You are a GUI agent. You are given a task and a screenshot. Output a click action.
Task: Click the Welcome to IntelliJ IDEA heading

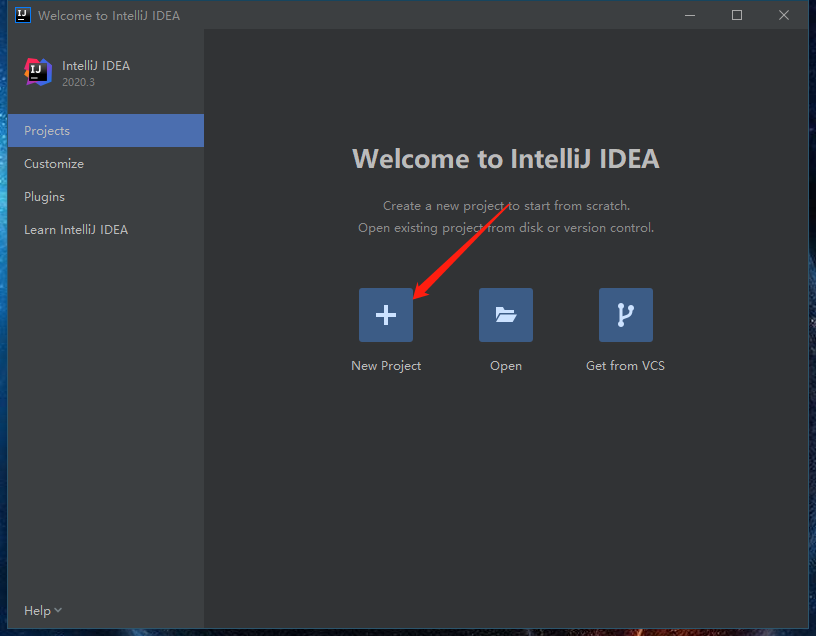[505, 158]
